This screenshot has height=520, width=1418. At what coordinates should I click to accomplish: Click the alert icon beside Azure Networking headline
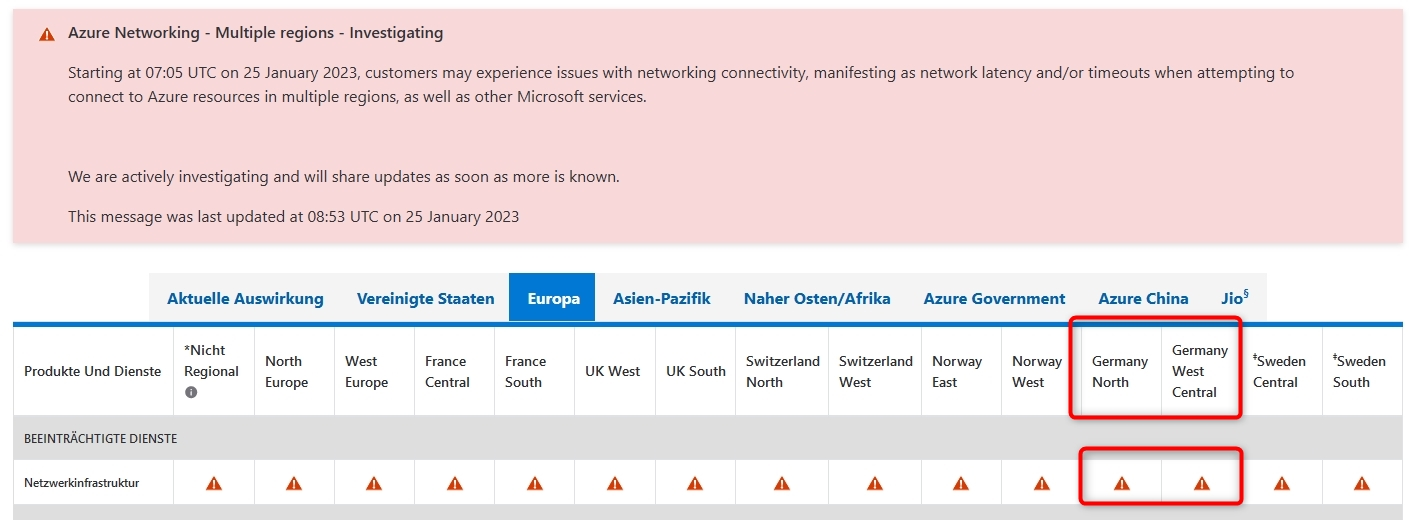point(47,34)
